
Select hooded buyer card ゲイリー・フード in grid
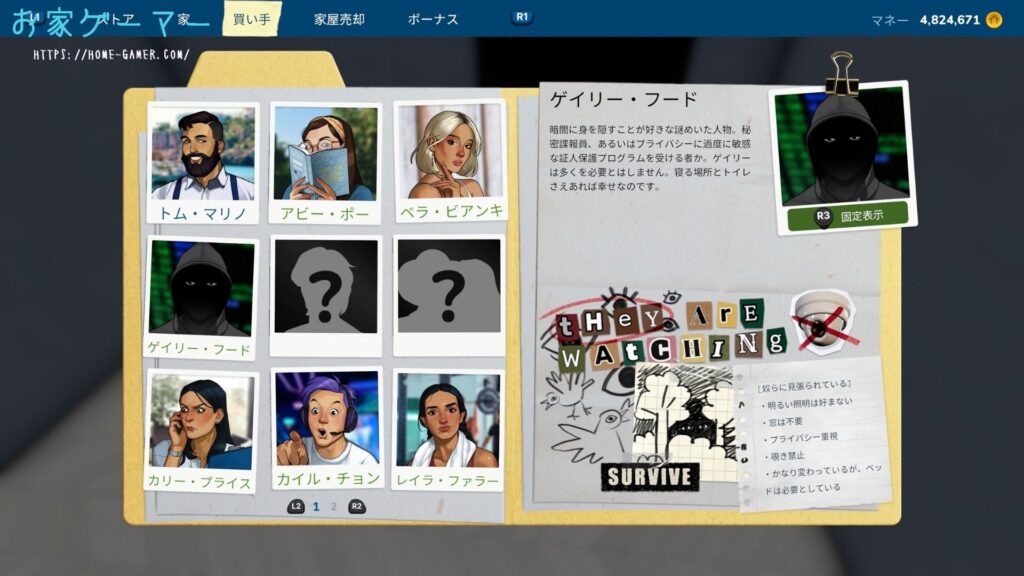200,298
